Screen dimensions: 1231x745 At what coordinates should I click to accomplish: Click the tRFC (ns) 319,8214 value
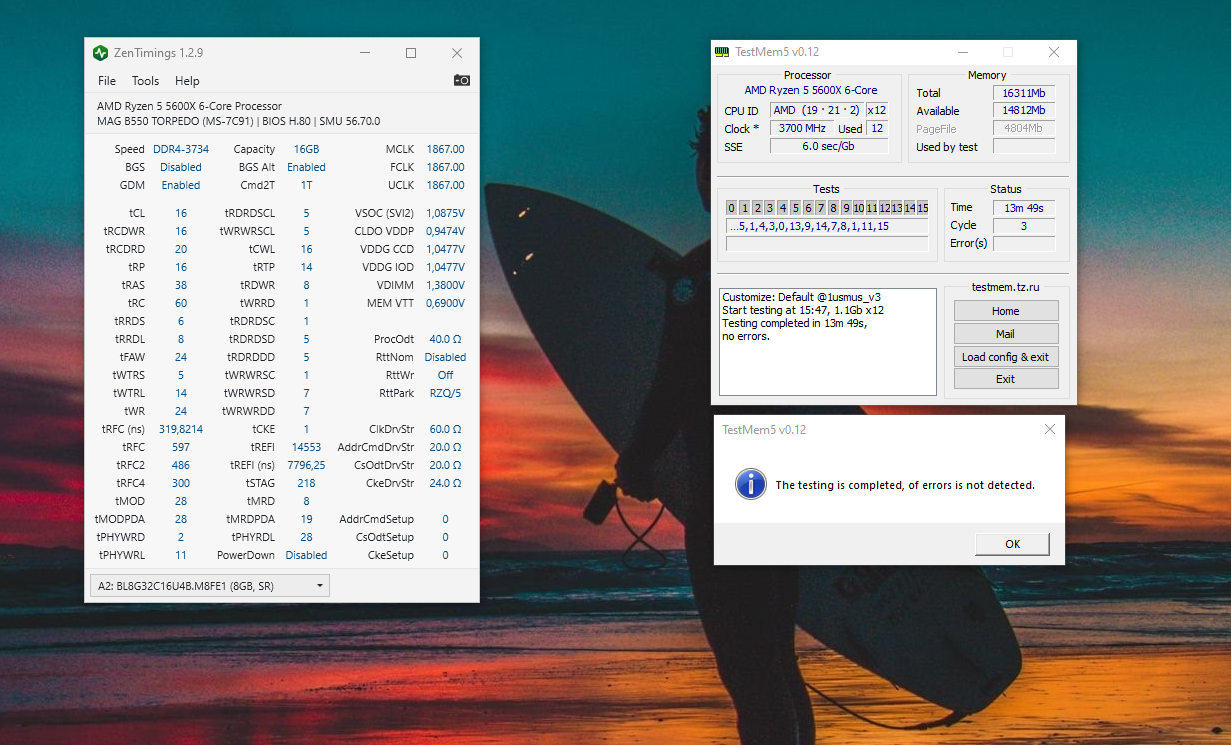tap(181, 429)
